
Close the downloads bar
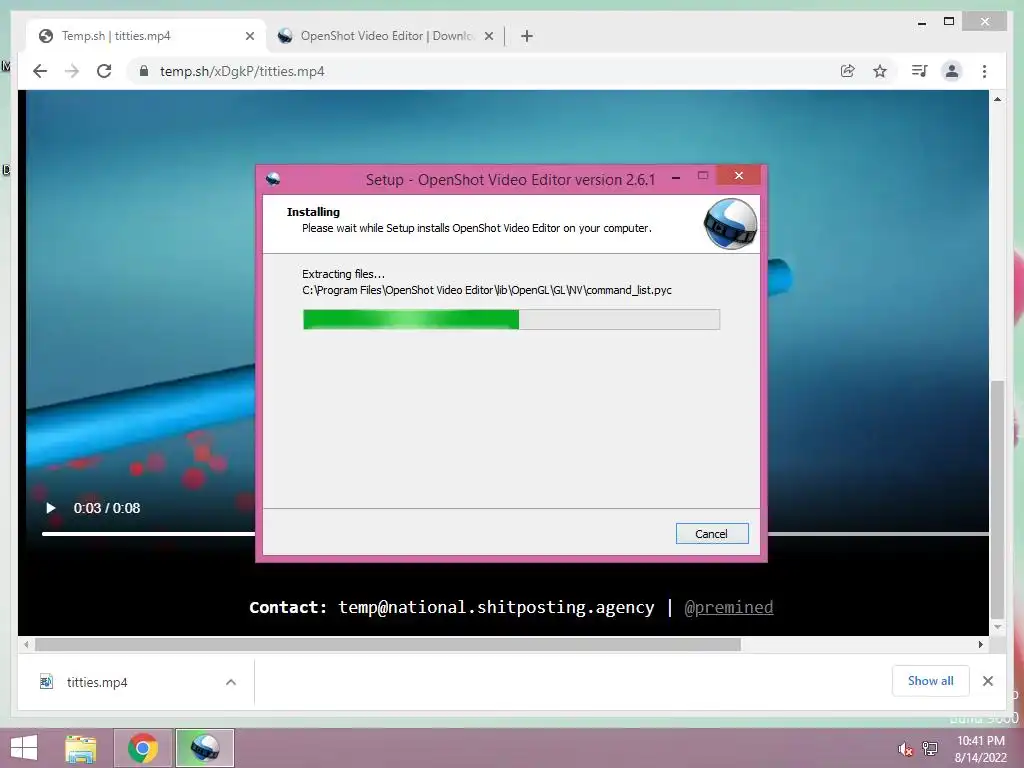point(987,681)
